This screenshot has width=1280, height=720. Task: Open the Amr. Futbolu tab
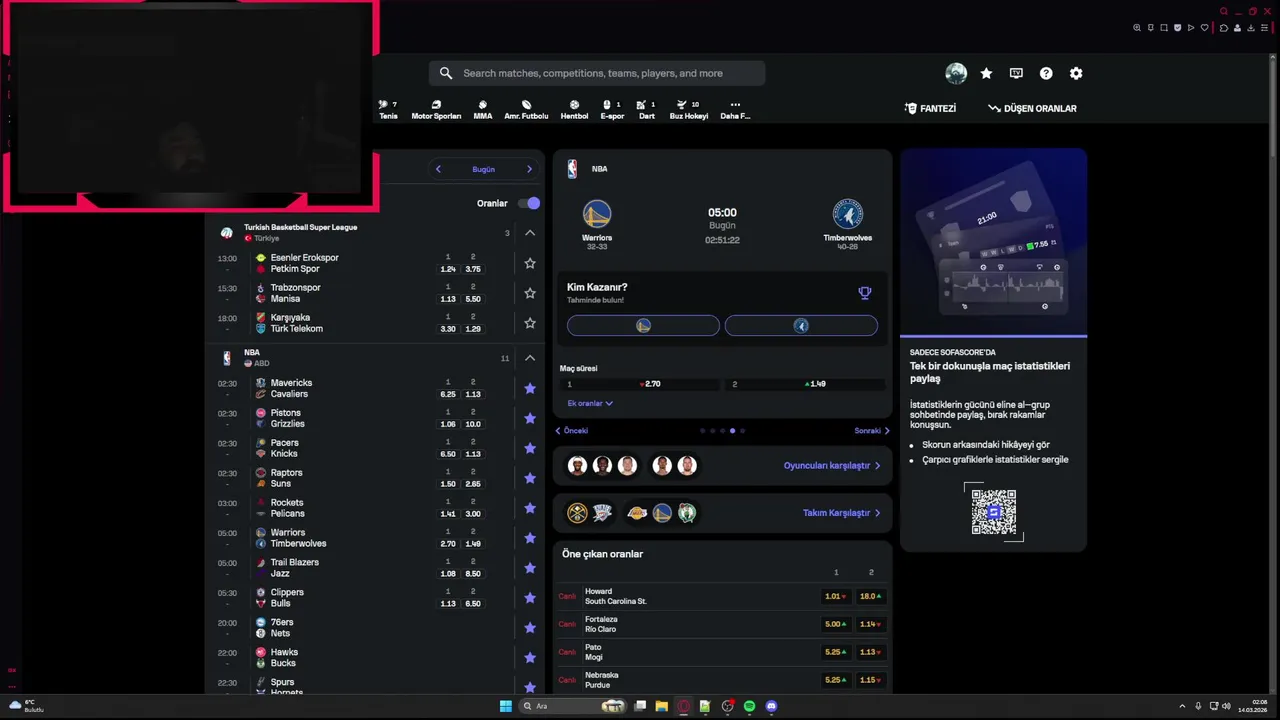(x=526, y=109)
